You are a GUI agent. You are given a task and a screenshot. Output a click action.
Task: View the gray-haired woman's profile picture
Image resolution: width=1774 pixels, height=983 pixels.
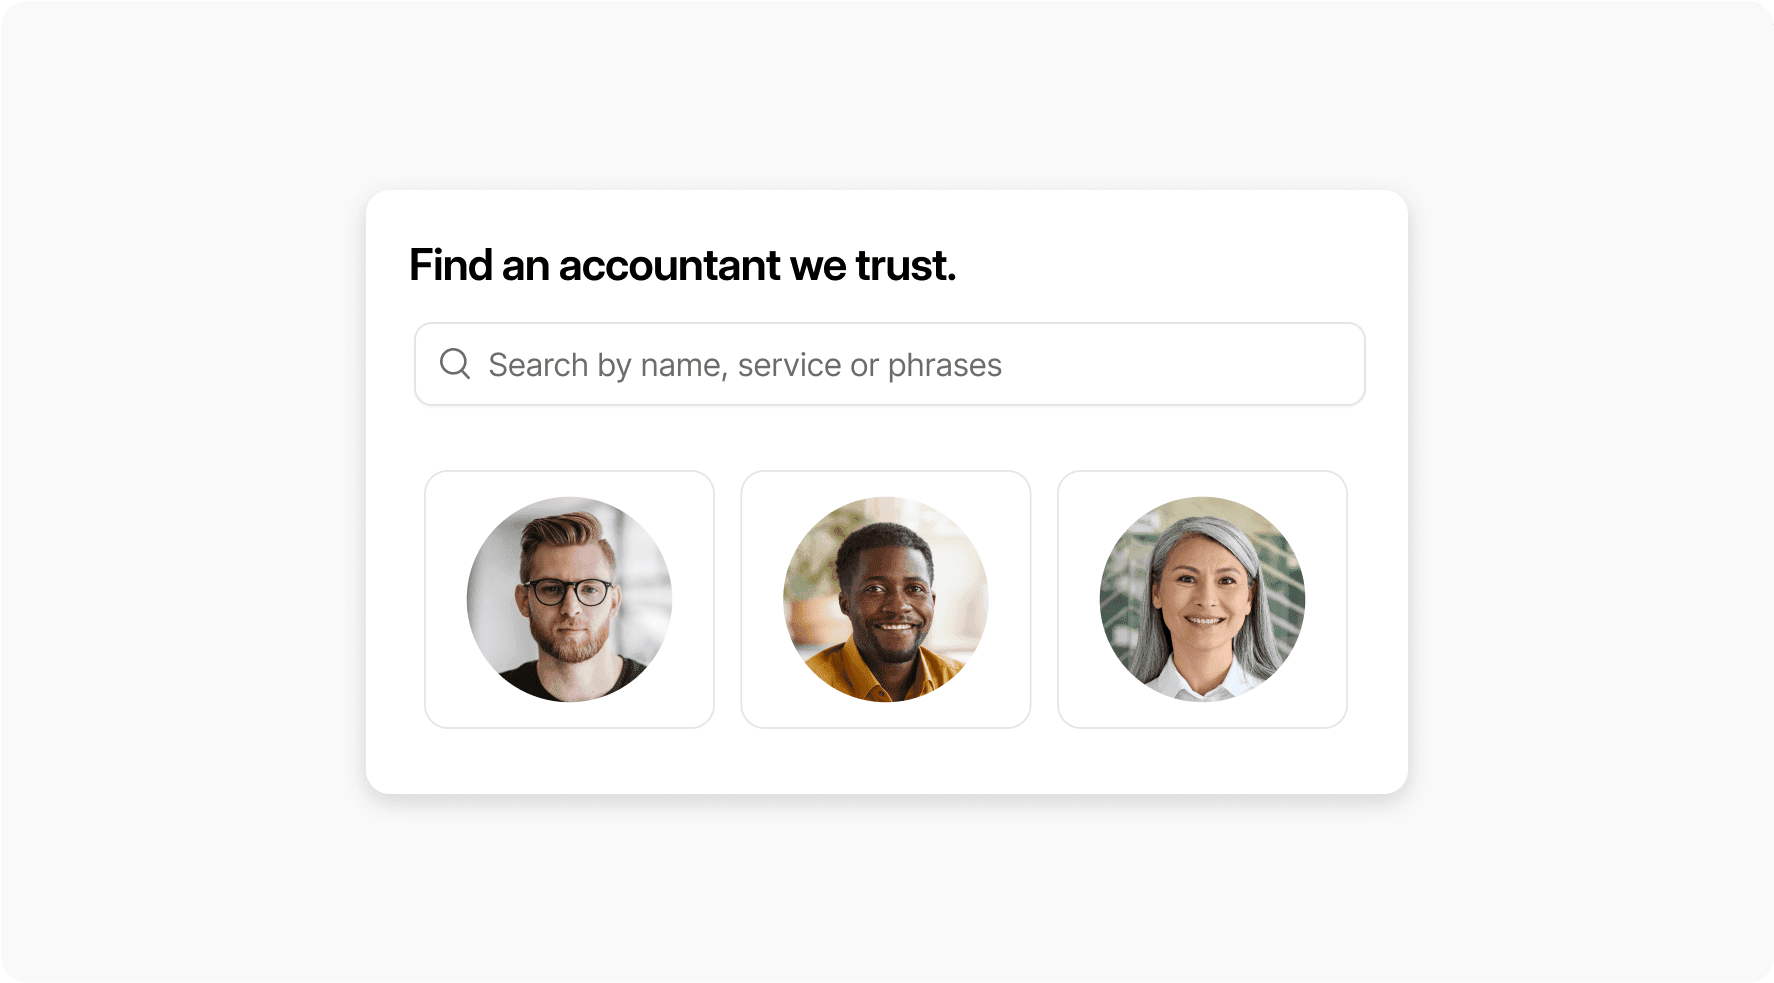coord(1202,599)
